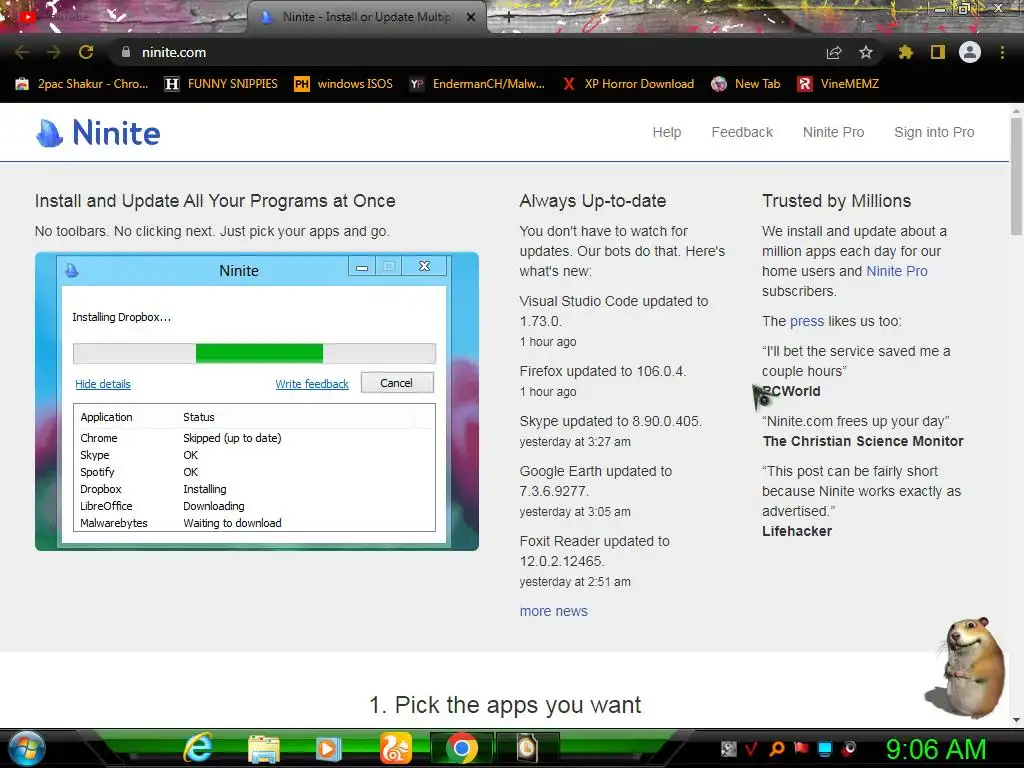Screen dimensions: 1024x768
Task: Click the Lifehacker source name
Action: coord(797,532)
